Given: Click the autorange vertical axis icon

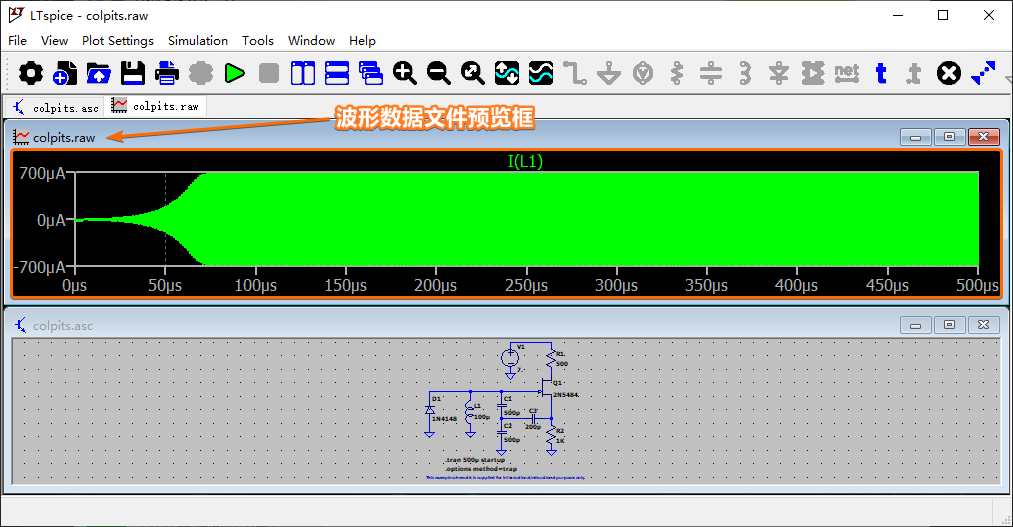Looking at the screenshot, I should pos(506,73).
